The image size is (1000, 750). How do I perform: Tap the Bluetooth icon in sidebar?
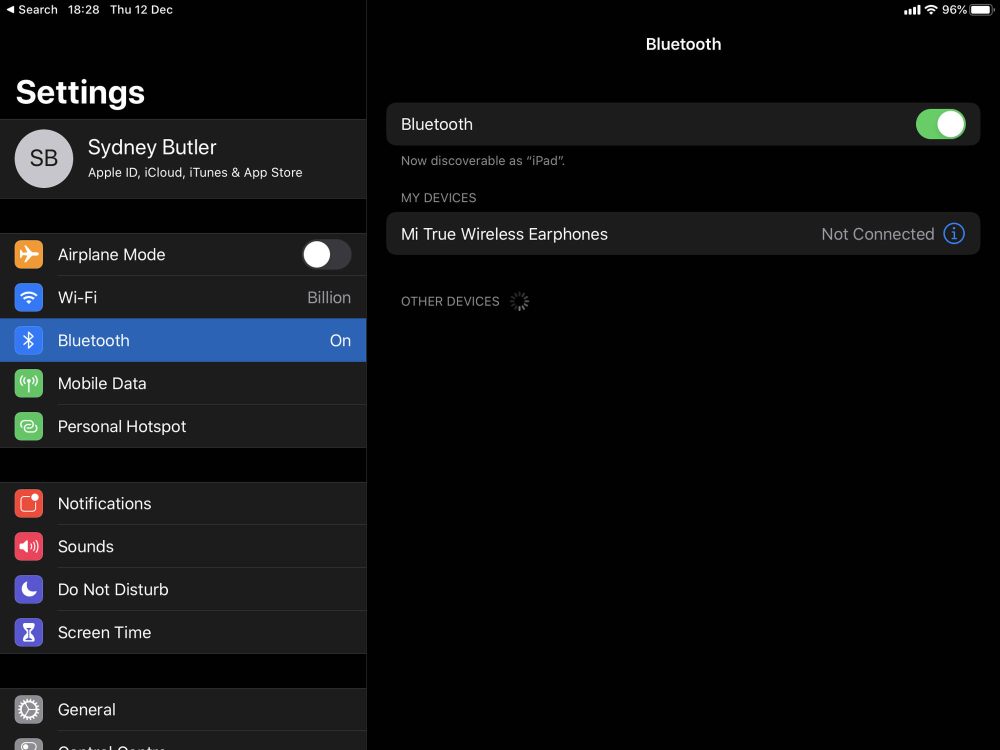[x=29, y=341]
